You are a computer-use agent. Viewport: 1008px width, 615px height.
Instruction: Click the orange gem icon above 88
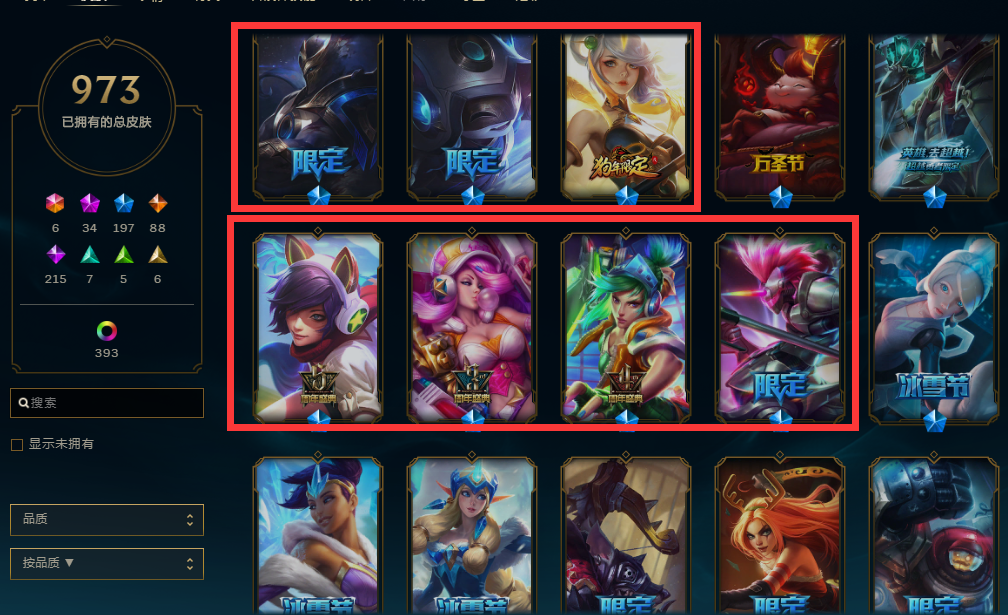(x=158, y=204)
